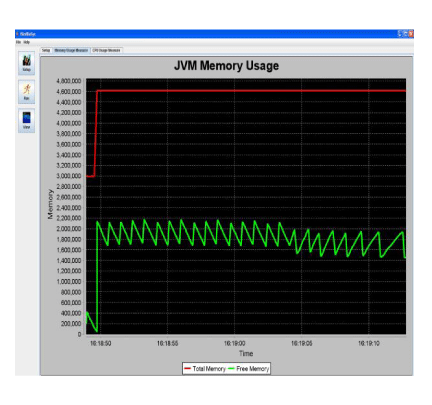Click the 4,600,000 tick label
This screenshot has width=432, height=405.
click(69, 91)
